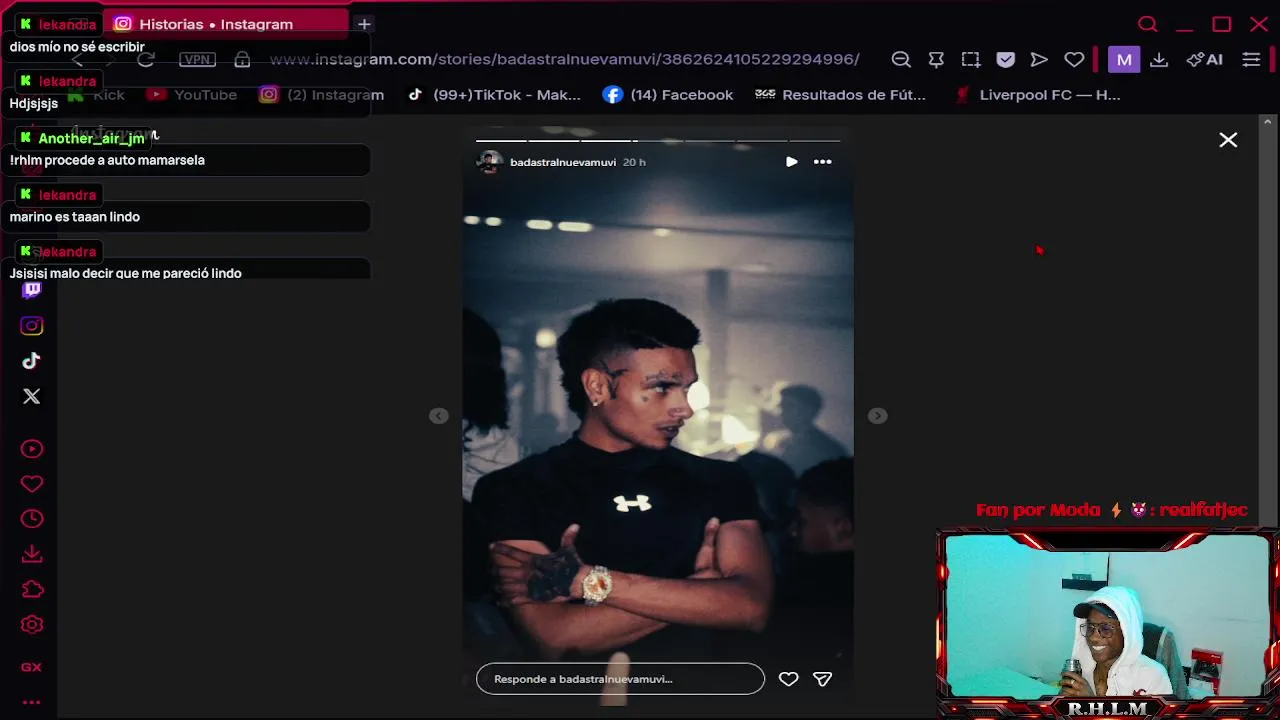Click the search tabs magnifier icon

coord(1148,24)
